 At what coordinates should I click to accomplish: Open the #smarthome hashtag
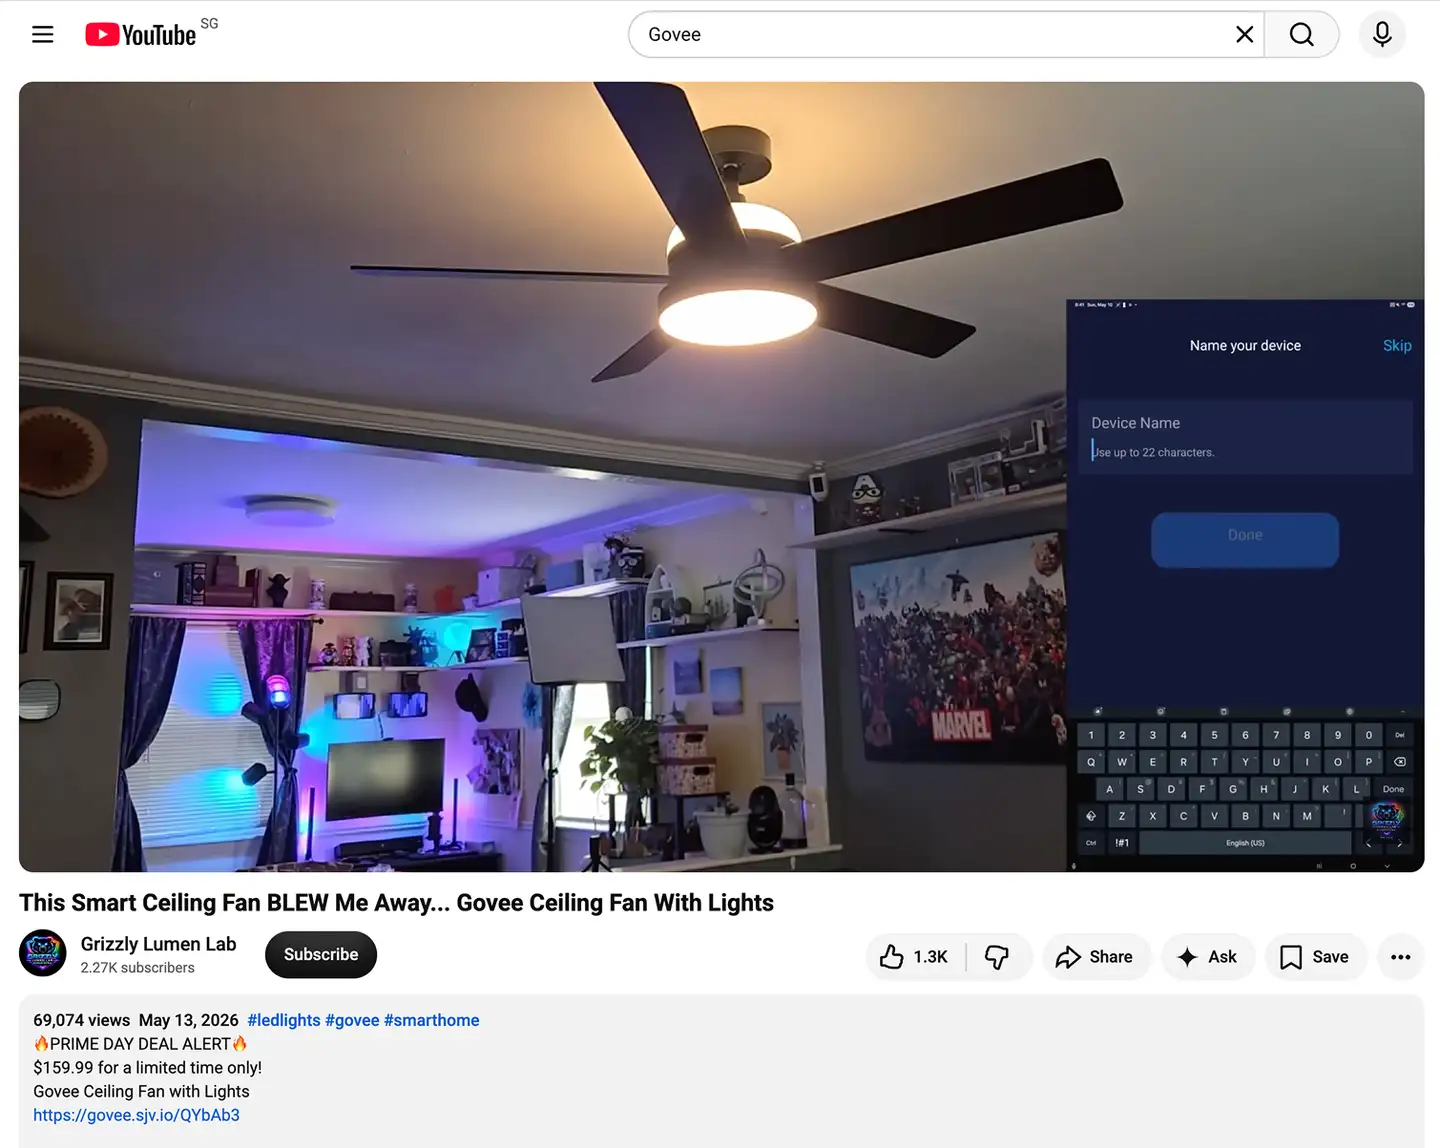[x=432, y=1020]
